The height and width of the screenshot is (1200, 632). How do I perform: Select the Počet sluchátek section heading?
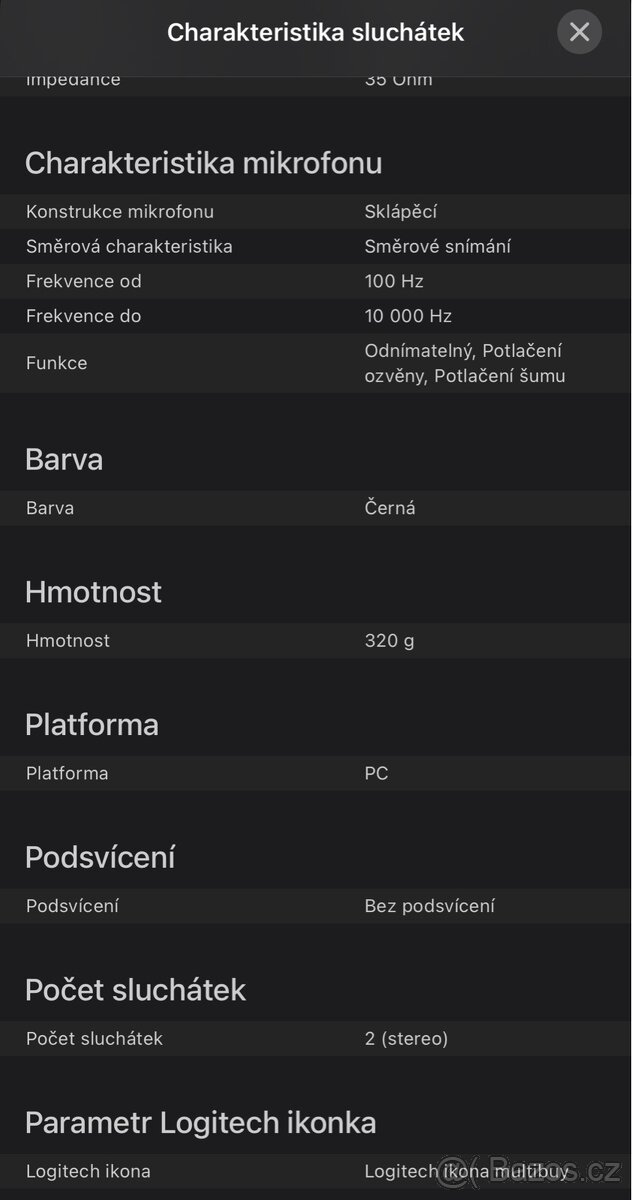tap(135, 989)
